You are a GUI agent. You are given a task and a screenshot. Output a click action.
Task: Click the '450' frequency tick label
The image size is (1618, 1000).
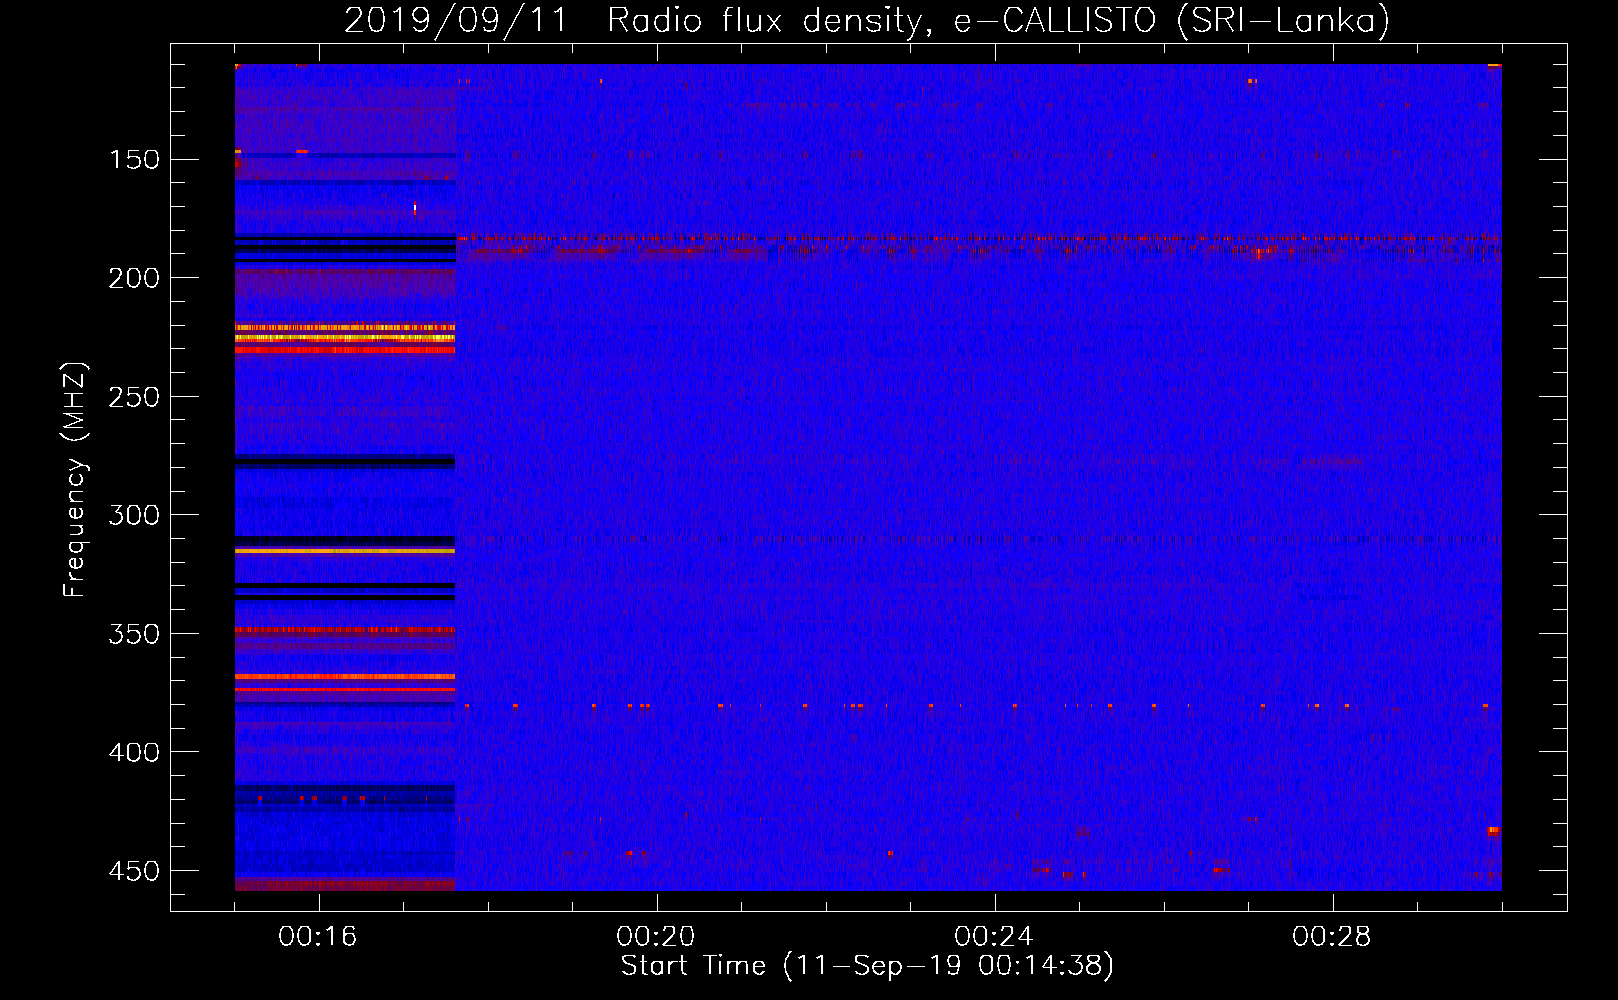[x=134, y=871]
